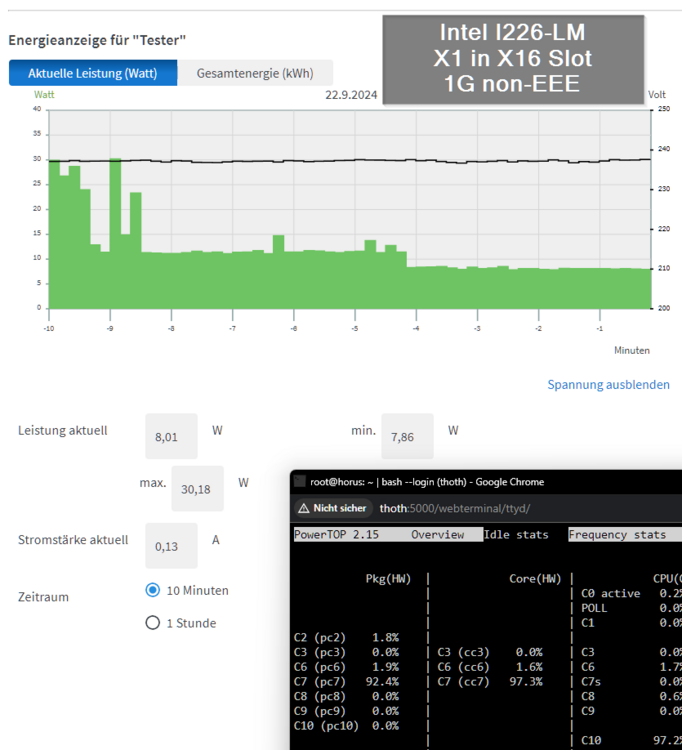Click the C0 active row in CPU column

(x=631, y=594)
